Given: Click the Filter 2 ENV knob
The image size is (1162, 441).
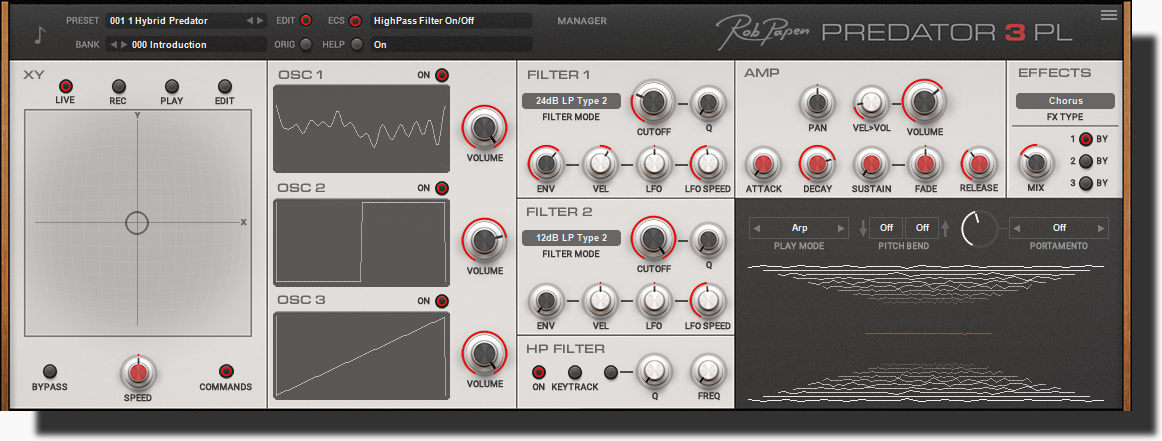Looking at the screenshot, I should coord(545,301).
